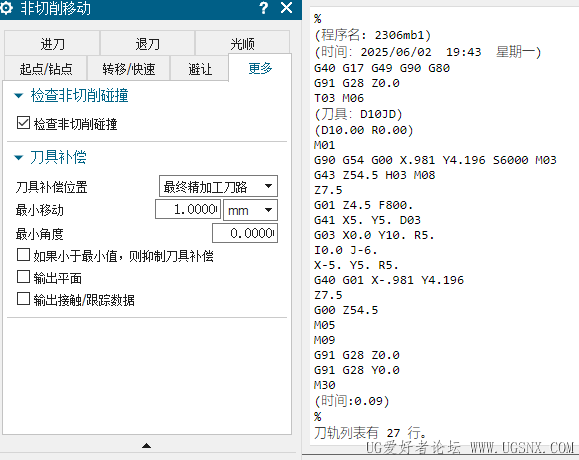
Task: Click the line 'G40 G17 G49 G90 G80'
Action: (x=382, y=68)
